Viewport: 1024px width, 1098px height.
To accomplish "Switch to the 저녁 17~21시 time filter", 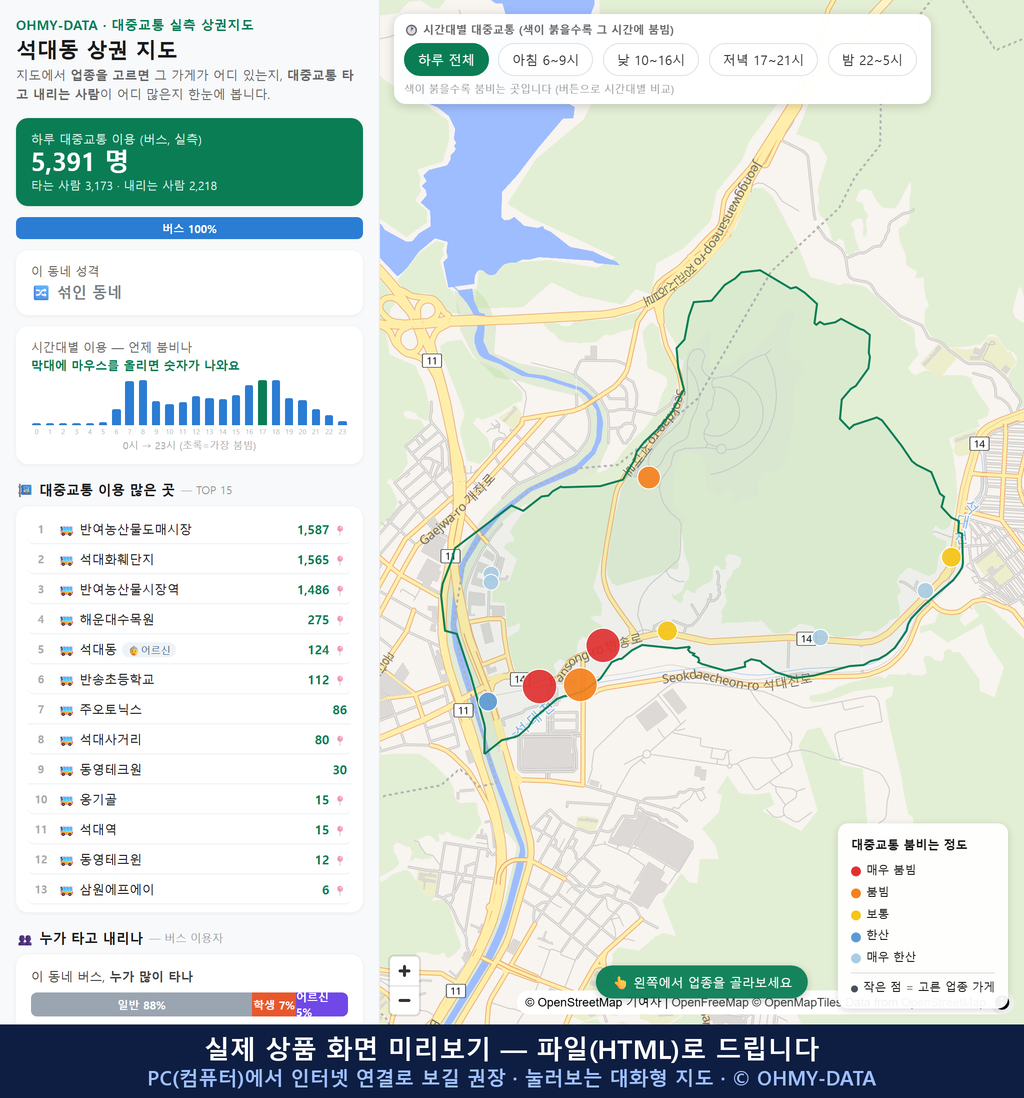I will pyautogui.click(x=763, y=60).
